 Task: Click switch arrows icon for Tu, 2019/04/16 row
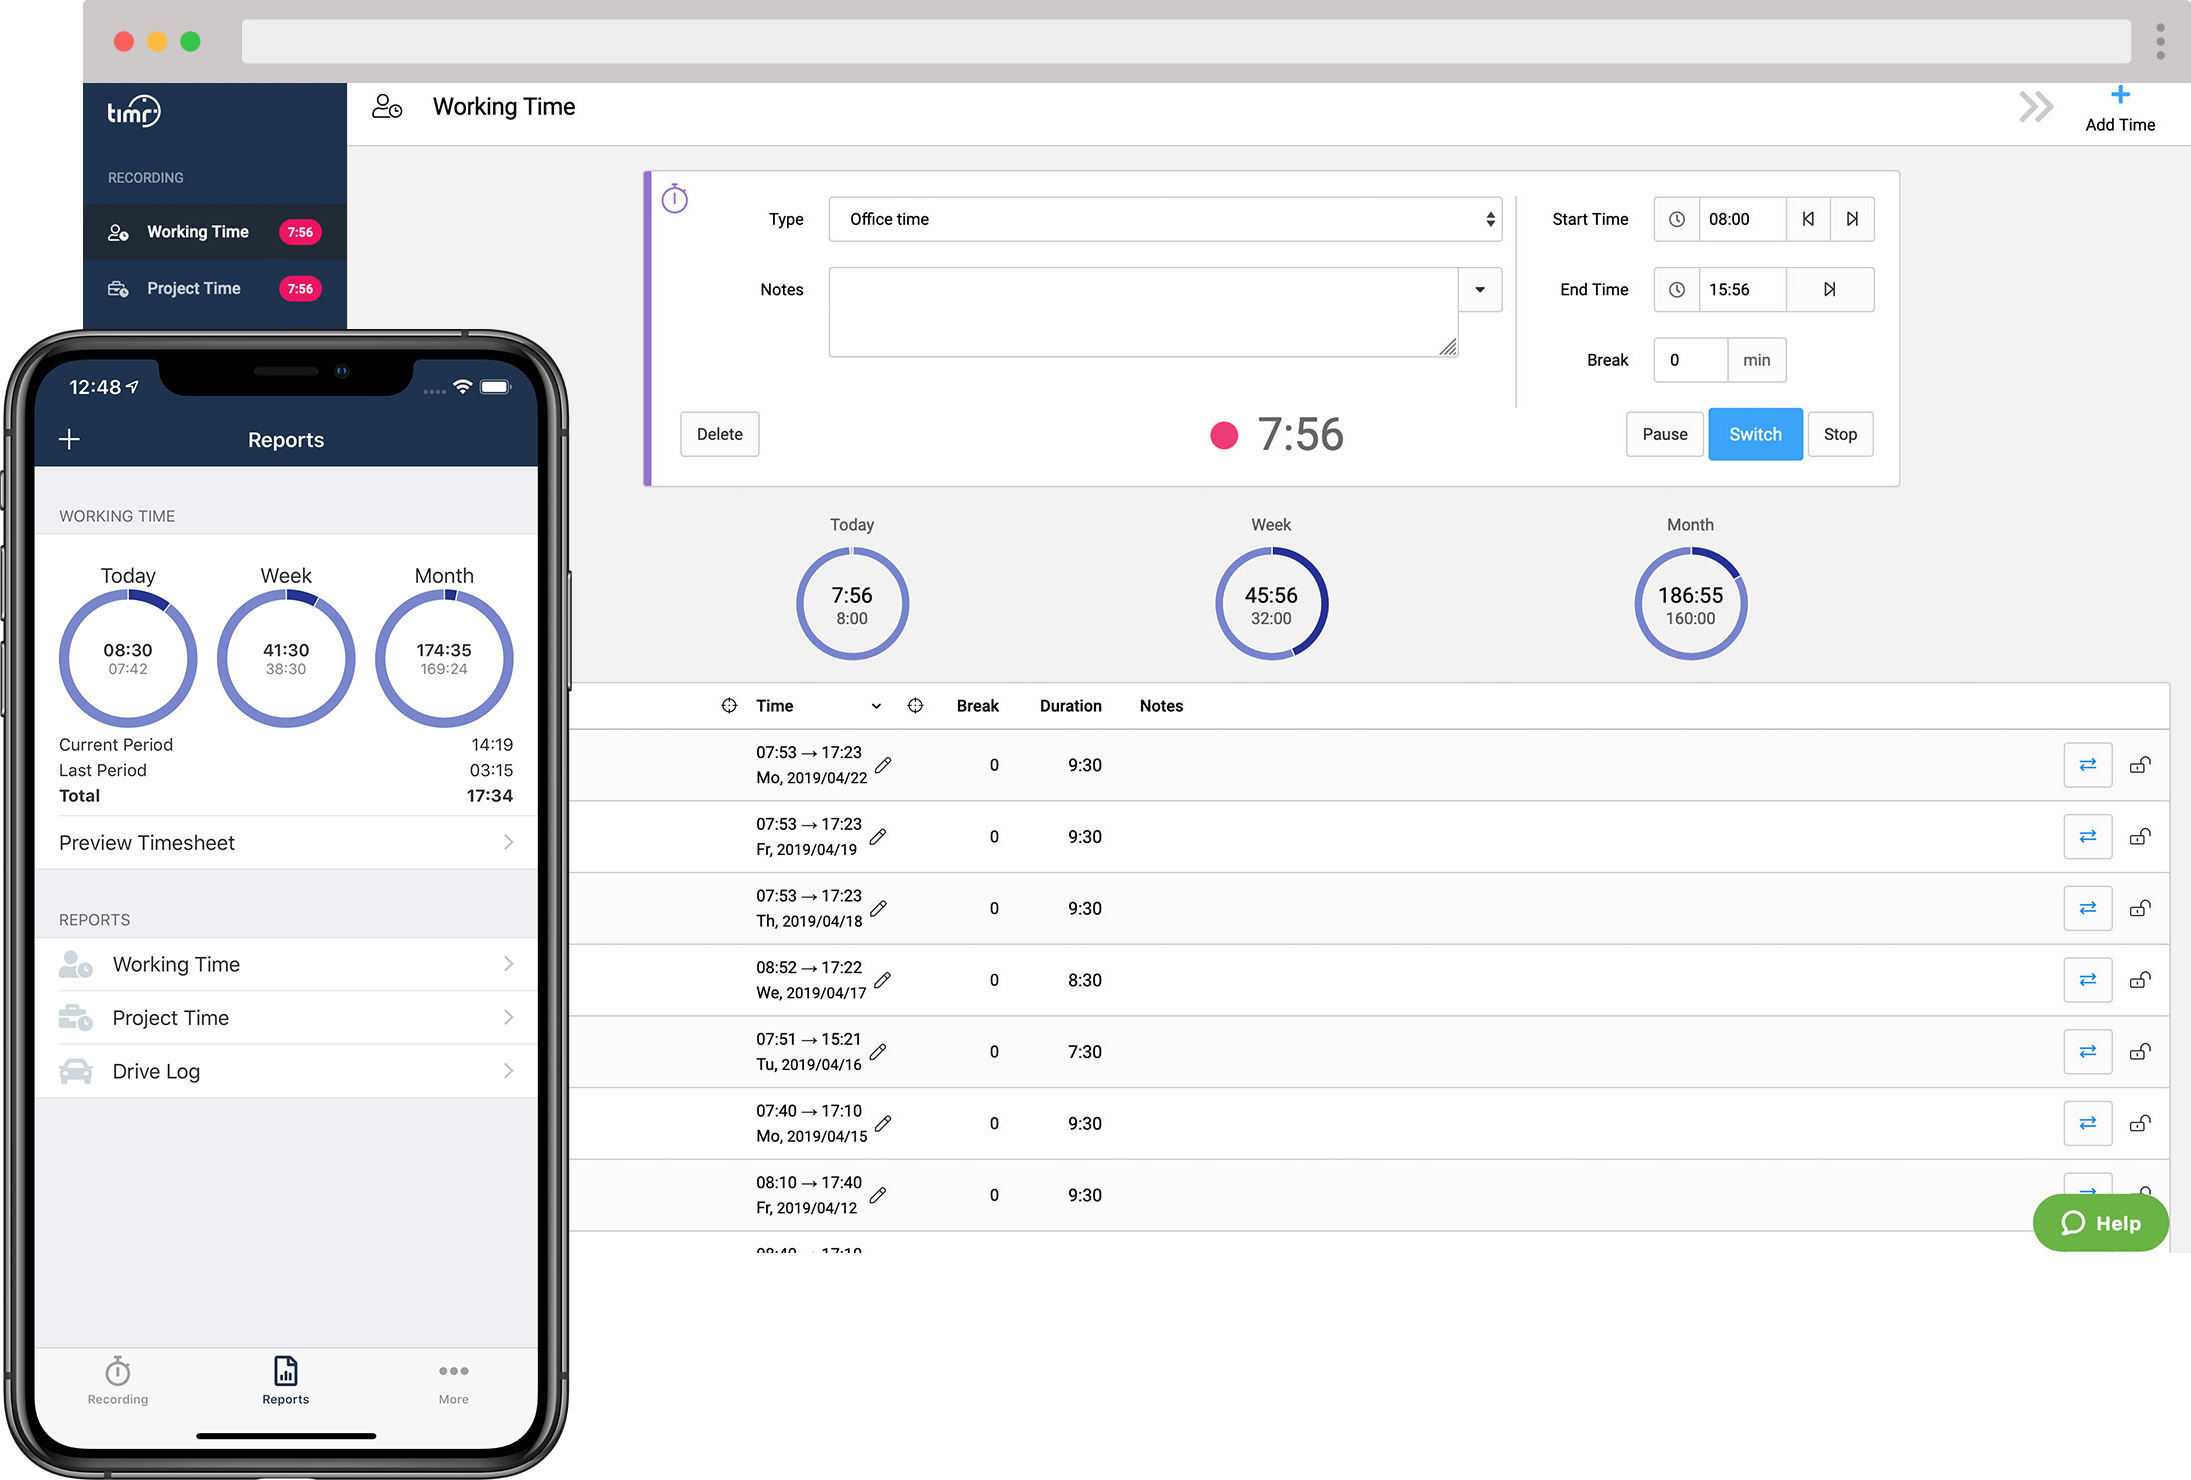coord(2088,1052)
